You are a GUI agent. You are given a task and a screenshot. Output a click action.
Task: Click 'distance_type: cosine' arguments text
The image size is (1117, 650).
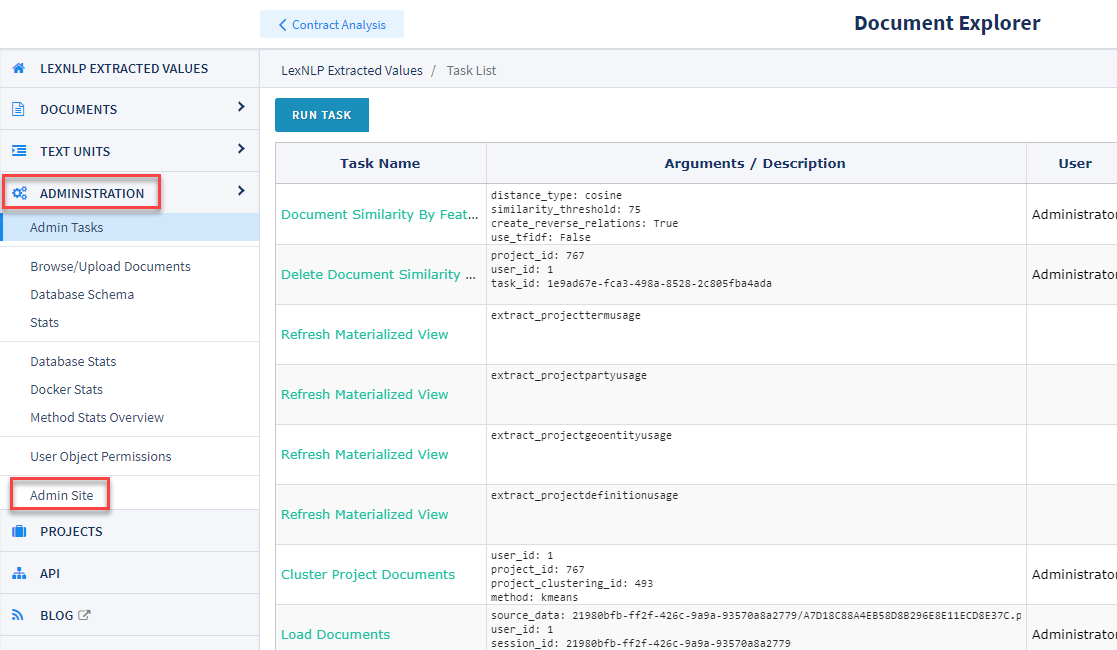pos(556,195)
